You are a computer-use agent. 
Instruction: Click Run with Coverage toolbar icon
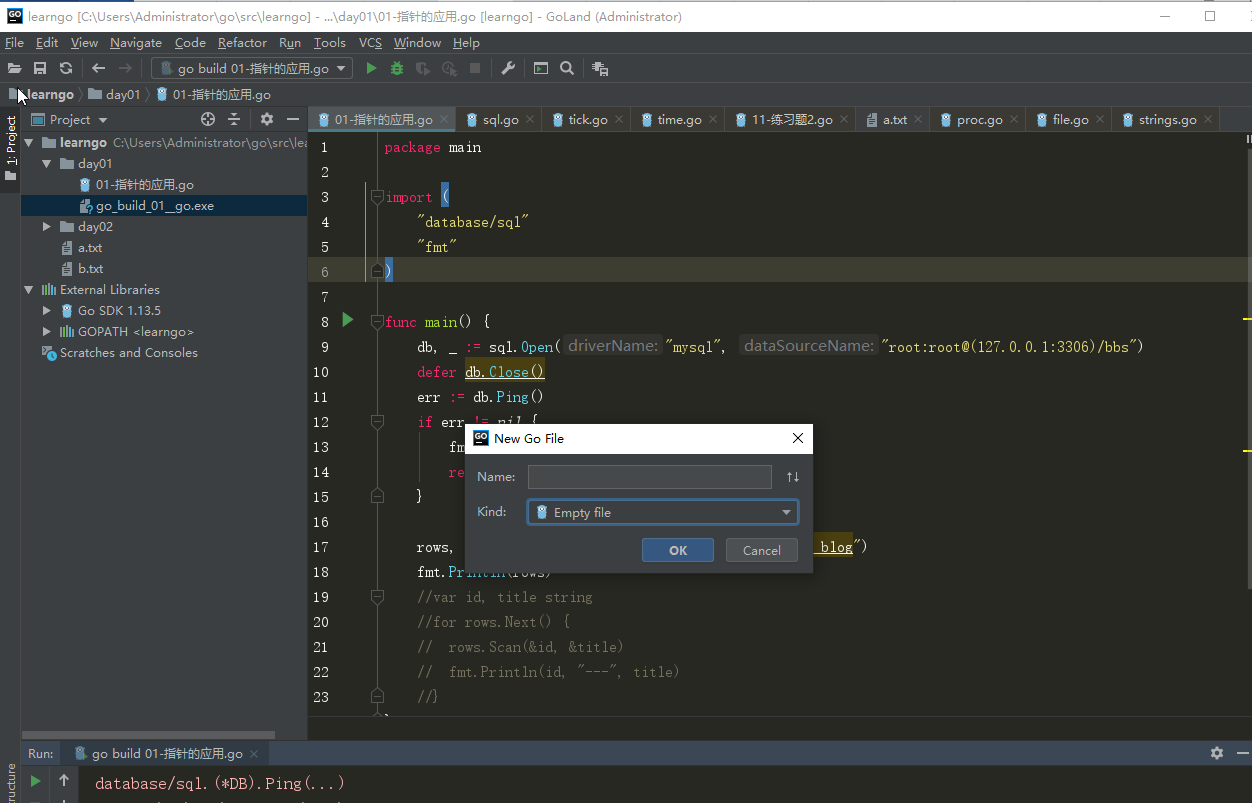click(x=423, y=68)
